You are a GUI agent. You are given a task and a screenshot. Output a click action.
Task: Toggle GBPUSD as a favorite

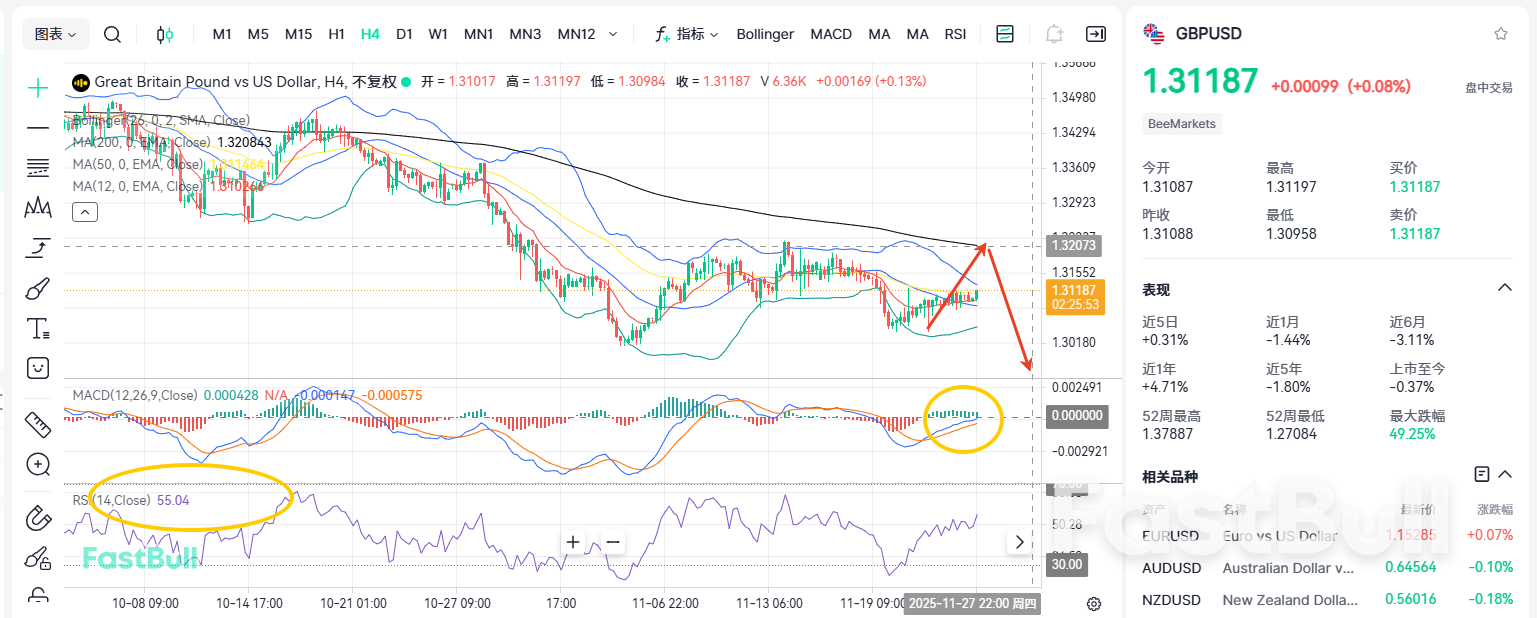(1500, 33)
